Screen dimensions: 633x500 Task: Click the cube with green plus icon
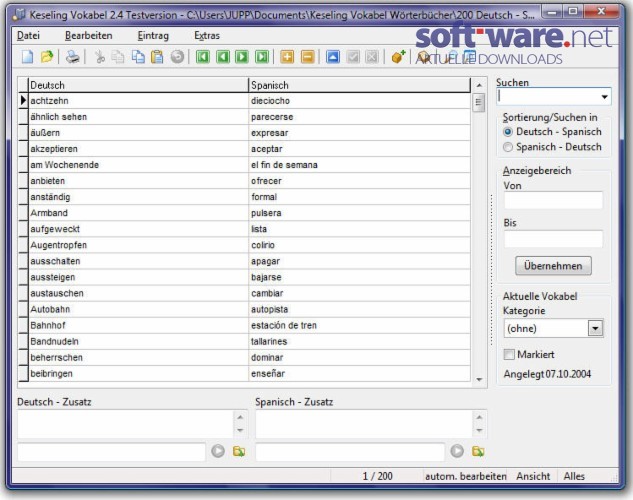click(x=398, y=56)
